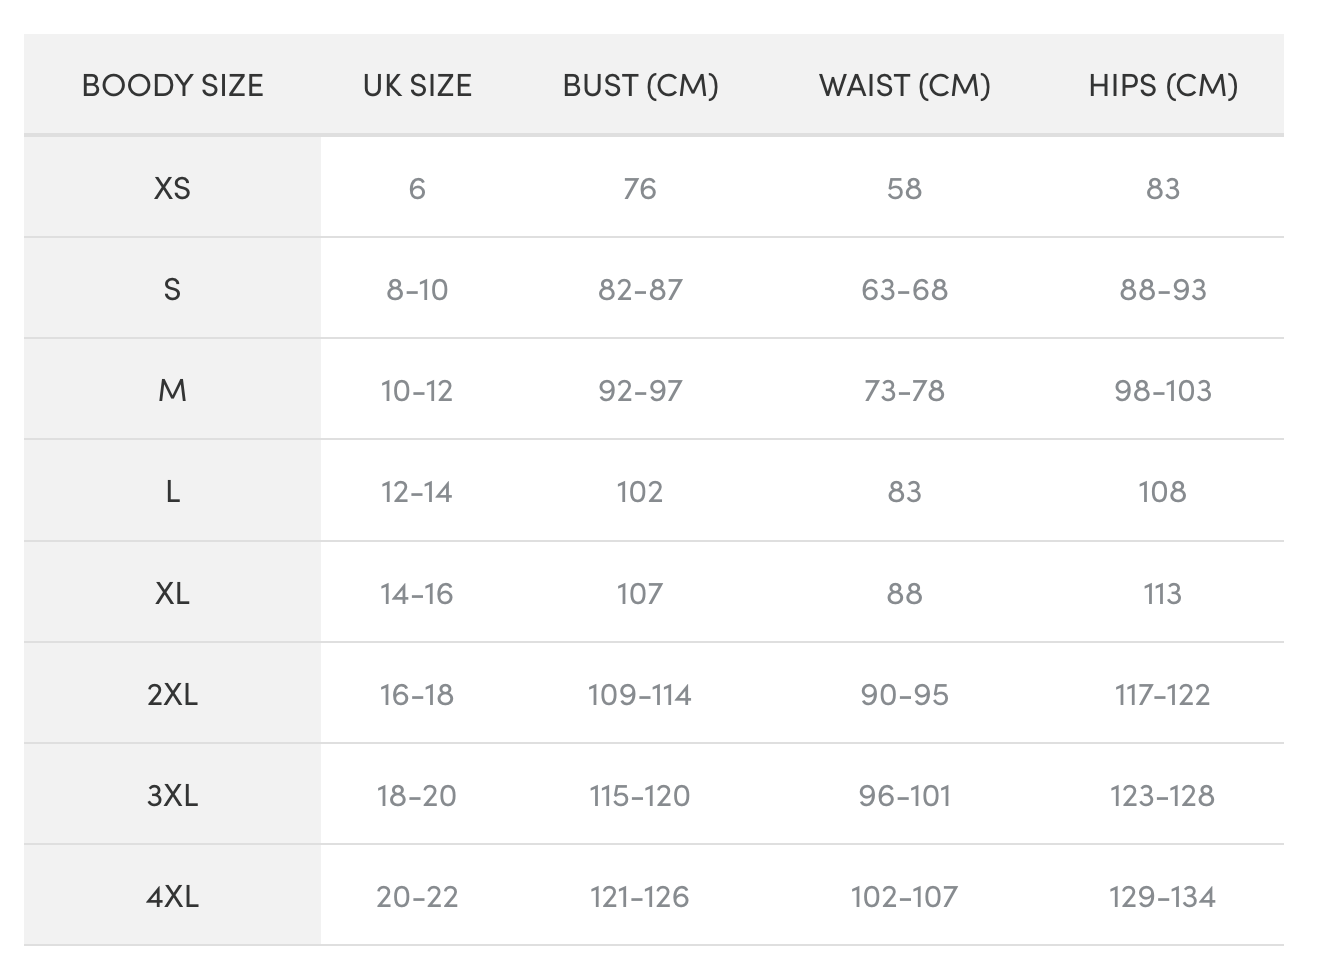Click the 2XL size row label
Viewport: 1328px width, 966px height.
172,695
